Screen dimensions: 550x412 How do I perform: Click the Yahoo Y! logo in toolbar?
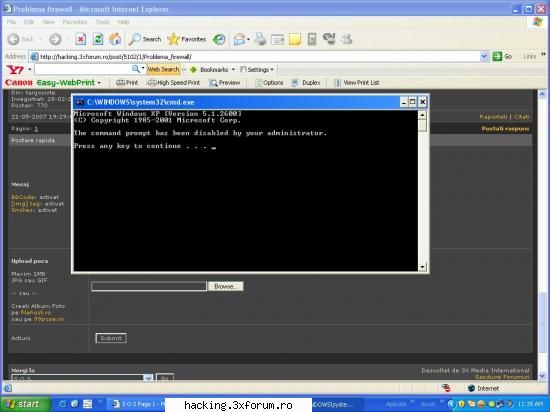pyautogui.click(x=15, y=69)
